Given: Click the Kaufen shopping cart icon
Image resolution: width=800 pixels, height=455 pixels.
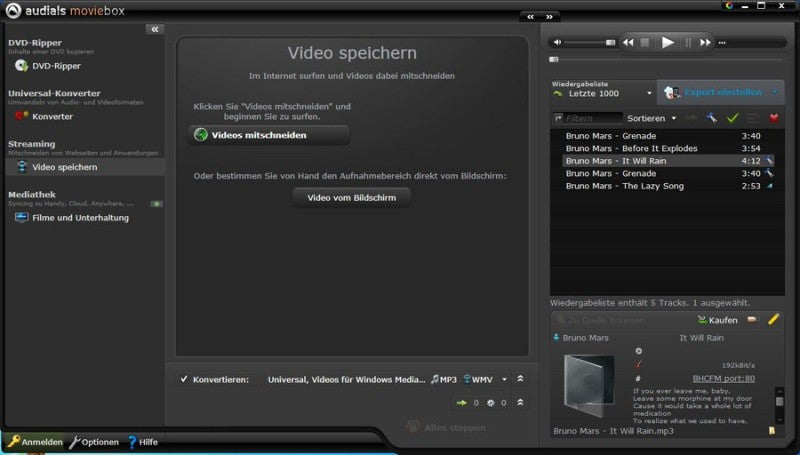Looking at the screenshot, I should [x=702, y=320].
